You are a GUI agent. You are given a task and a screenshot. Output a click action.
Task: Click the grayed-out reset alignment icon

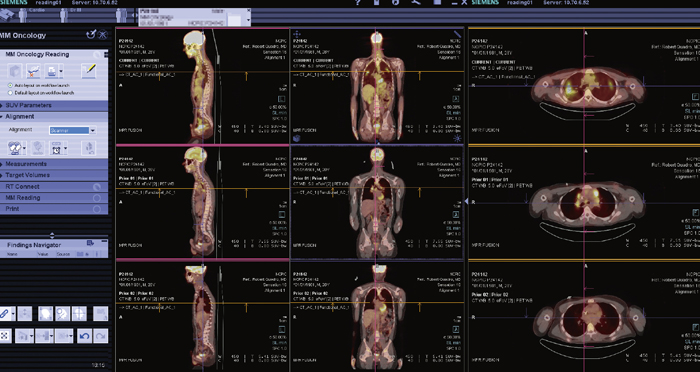(x=89, y=148)
